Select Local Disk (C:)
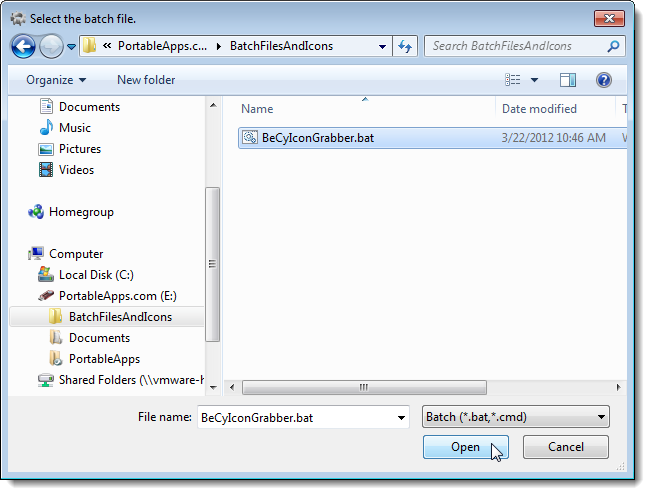The height and width of the screenshot is (495, 650). point(86,275)
